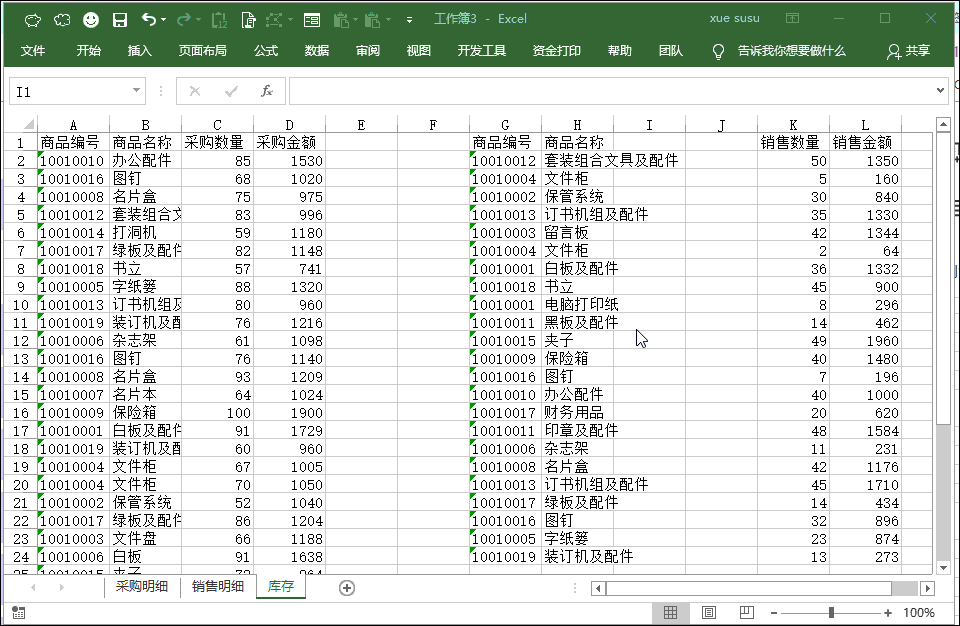This screenshot has width=960, height=626.
Task: Click the dotted shape points icon
Action: [x=274, y=20]
